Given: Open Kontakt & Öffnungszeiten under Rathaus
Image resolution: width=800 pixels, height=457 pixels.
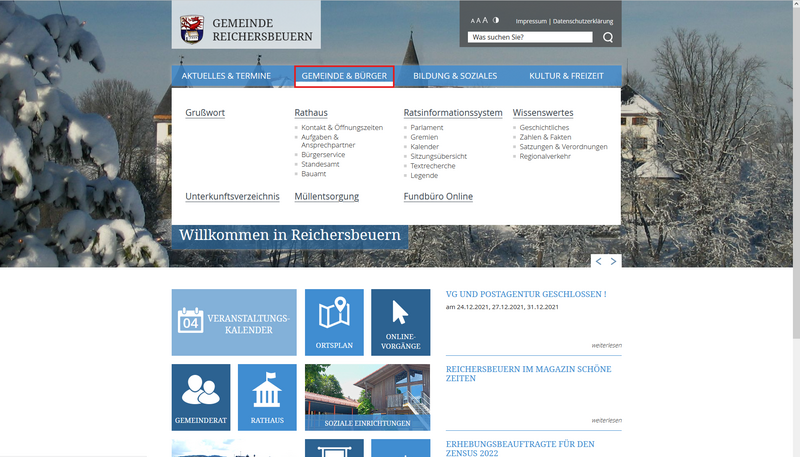Looking at the screenshot, I should (x=342, y=128).
